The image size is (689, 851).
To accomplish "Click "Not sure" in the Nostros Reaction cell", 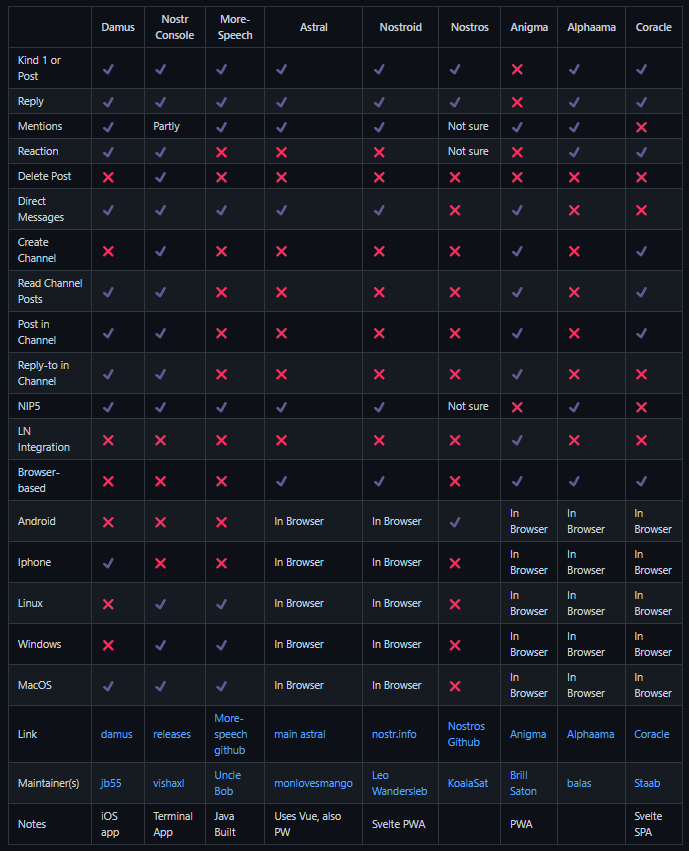I will 468,151.
